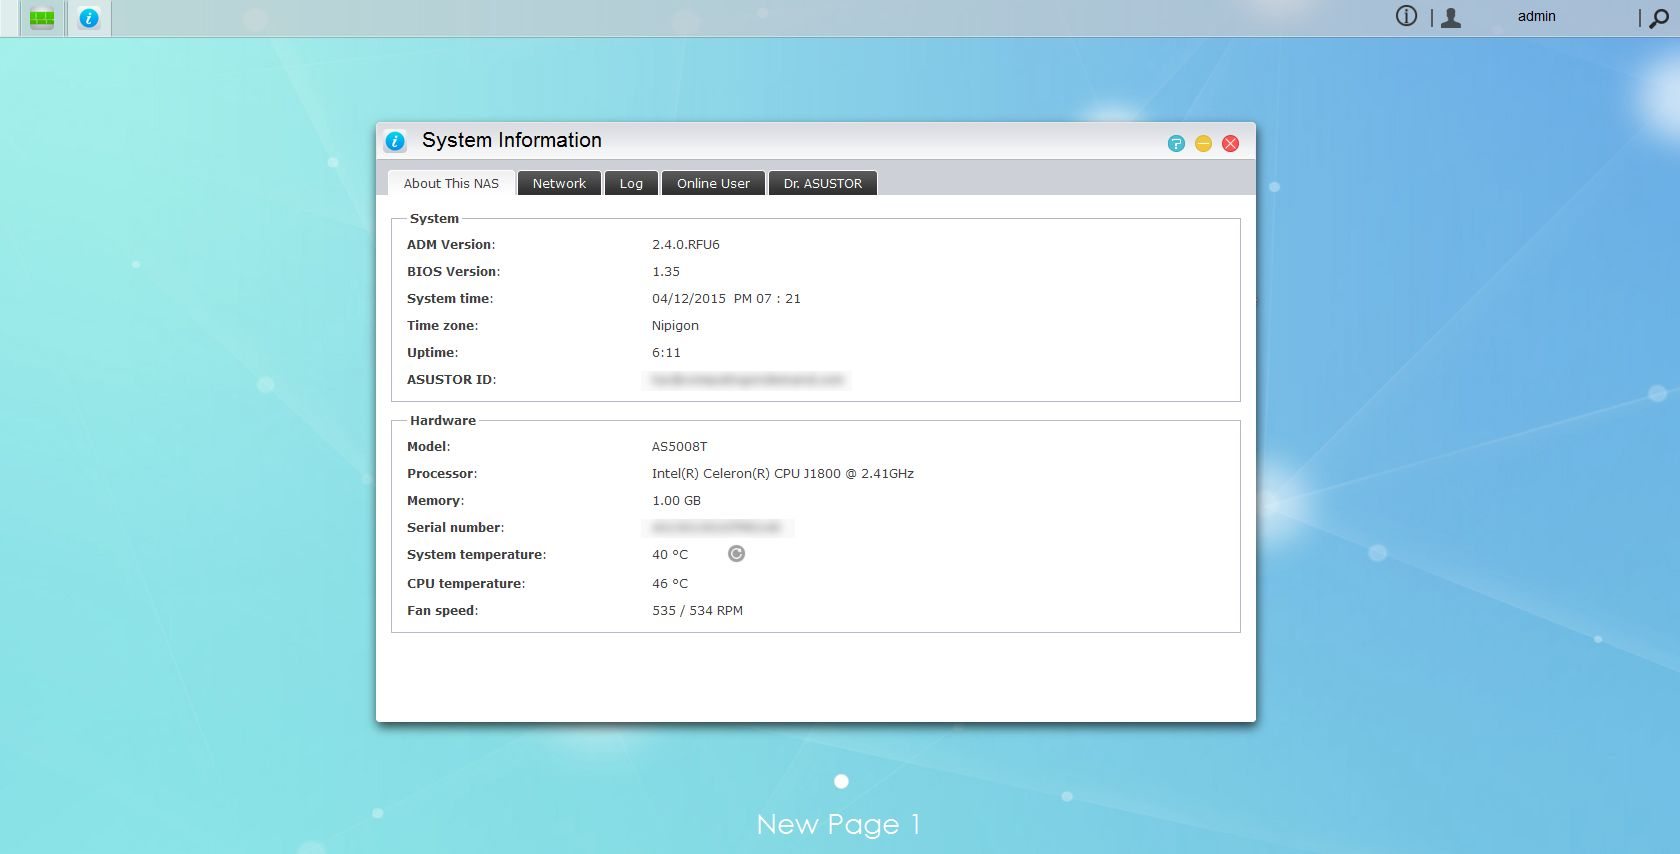The width and height of the screenshot is (1680, 854).
Task: Switch to the Log tab
Action: [631, 183]
